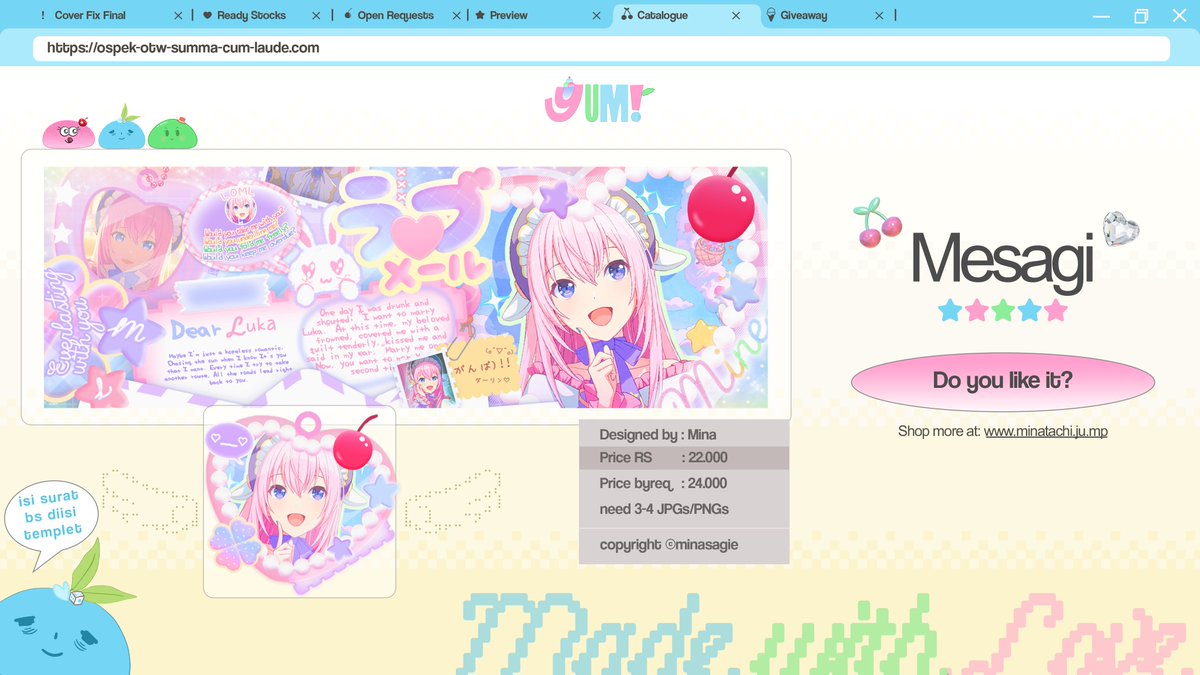Click the star icon on Preview tab
This screenshot has height=675, width=1200.
pos(480,16)
